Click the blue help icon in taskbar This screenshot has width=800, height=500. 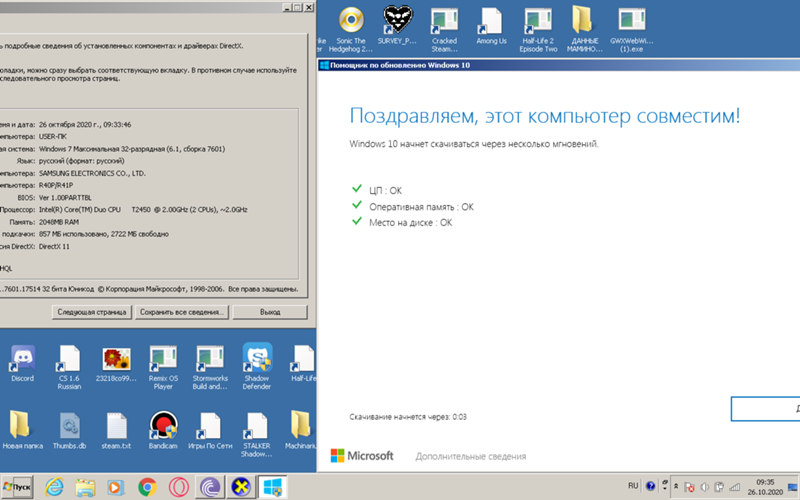pos(650,486)
